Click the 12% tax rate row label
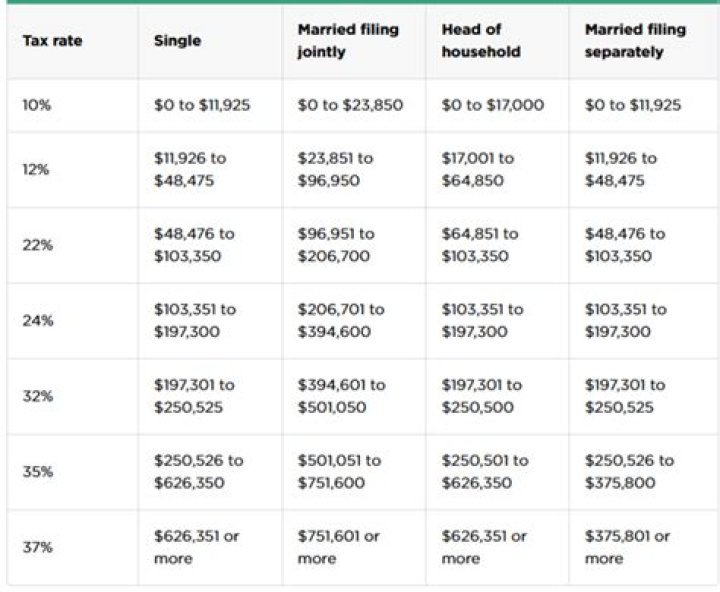 [x=36, y=170]
